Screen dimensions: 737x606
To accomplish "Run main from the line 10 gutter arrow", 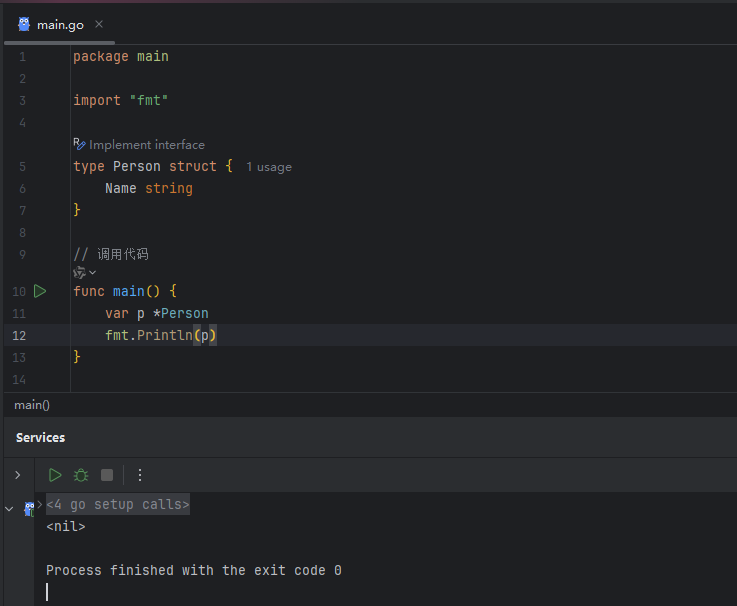I will click(40, 291).
